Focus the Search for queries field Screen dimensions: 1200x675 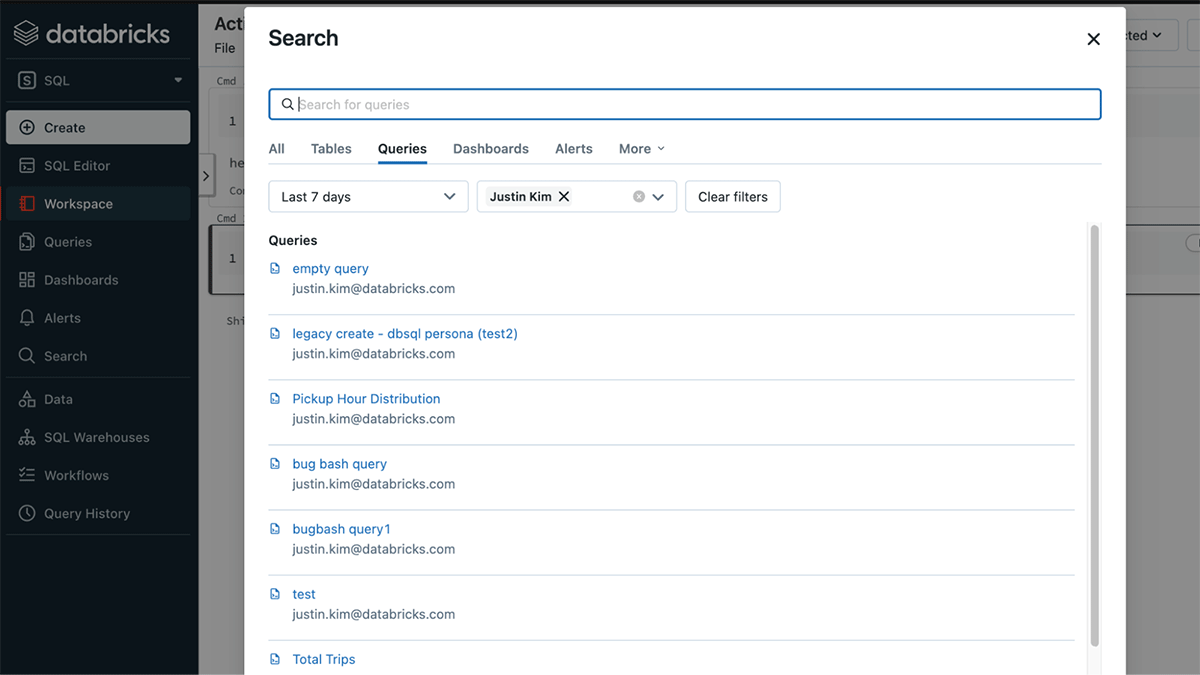[x=690, y=105]
